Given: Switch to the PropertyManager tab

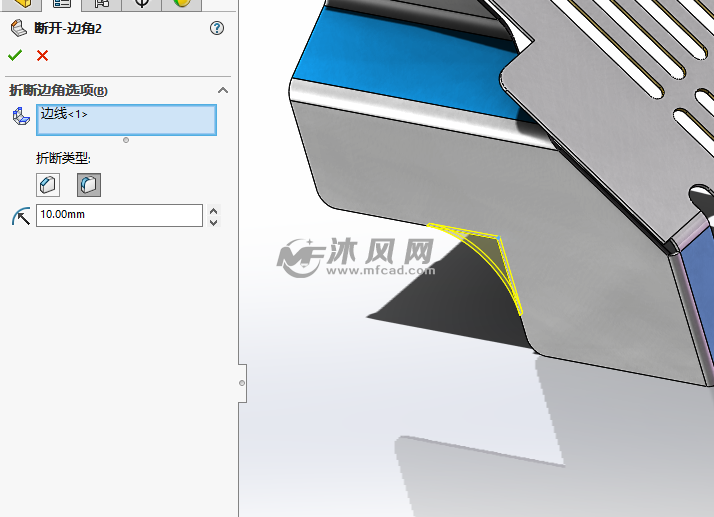Looking at the screenshot, I should [x=62, y=4].
